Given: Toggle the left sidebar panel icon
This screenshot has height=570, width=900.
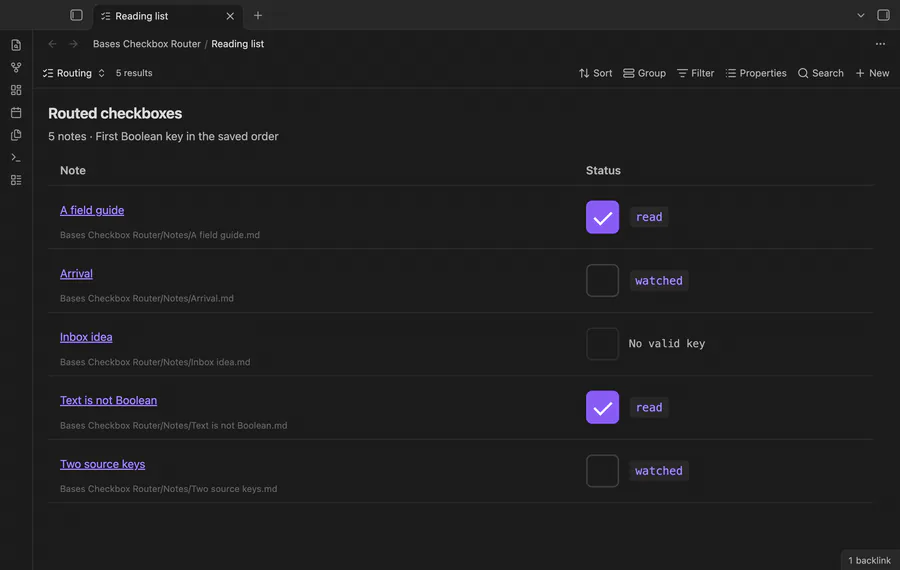Looking at the screenshot, I should (x=76, y=15).
